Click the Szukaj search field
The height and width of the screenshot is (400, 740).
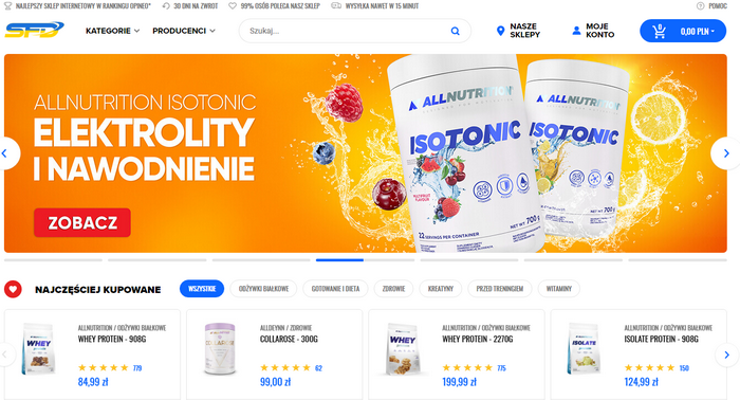click(x=347, y=31)
